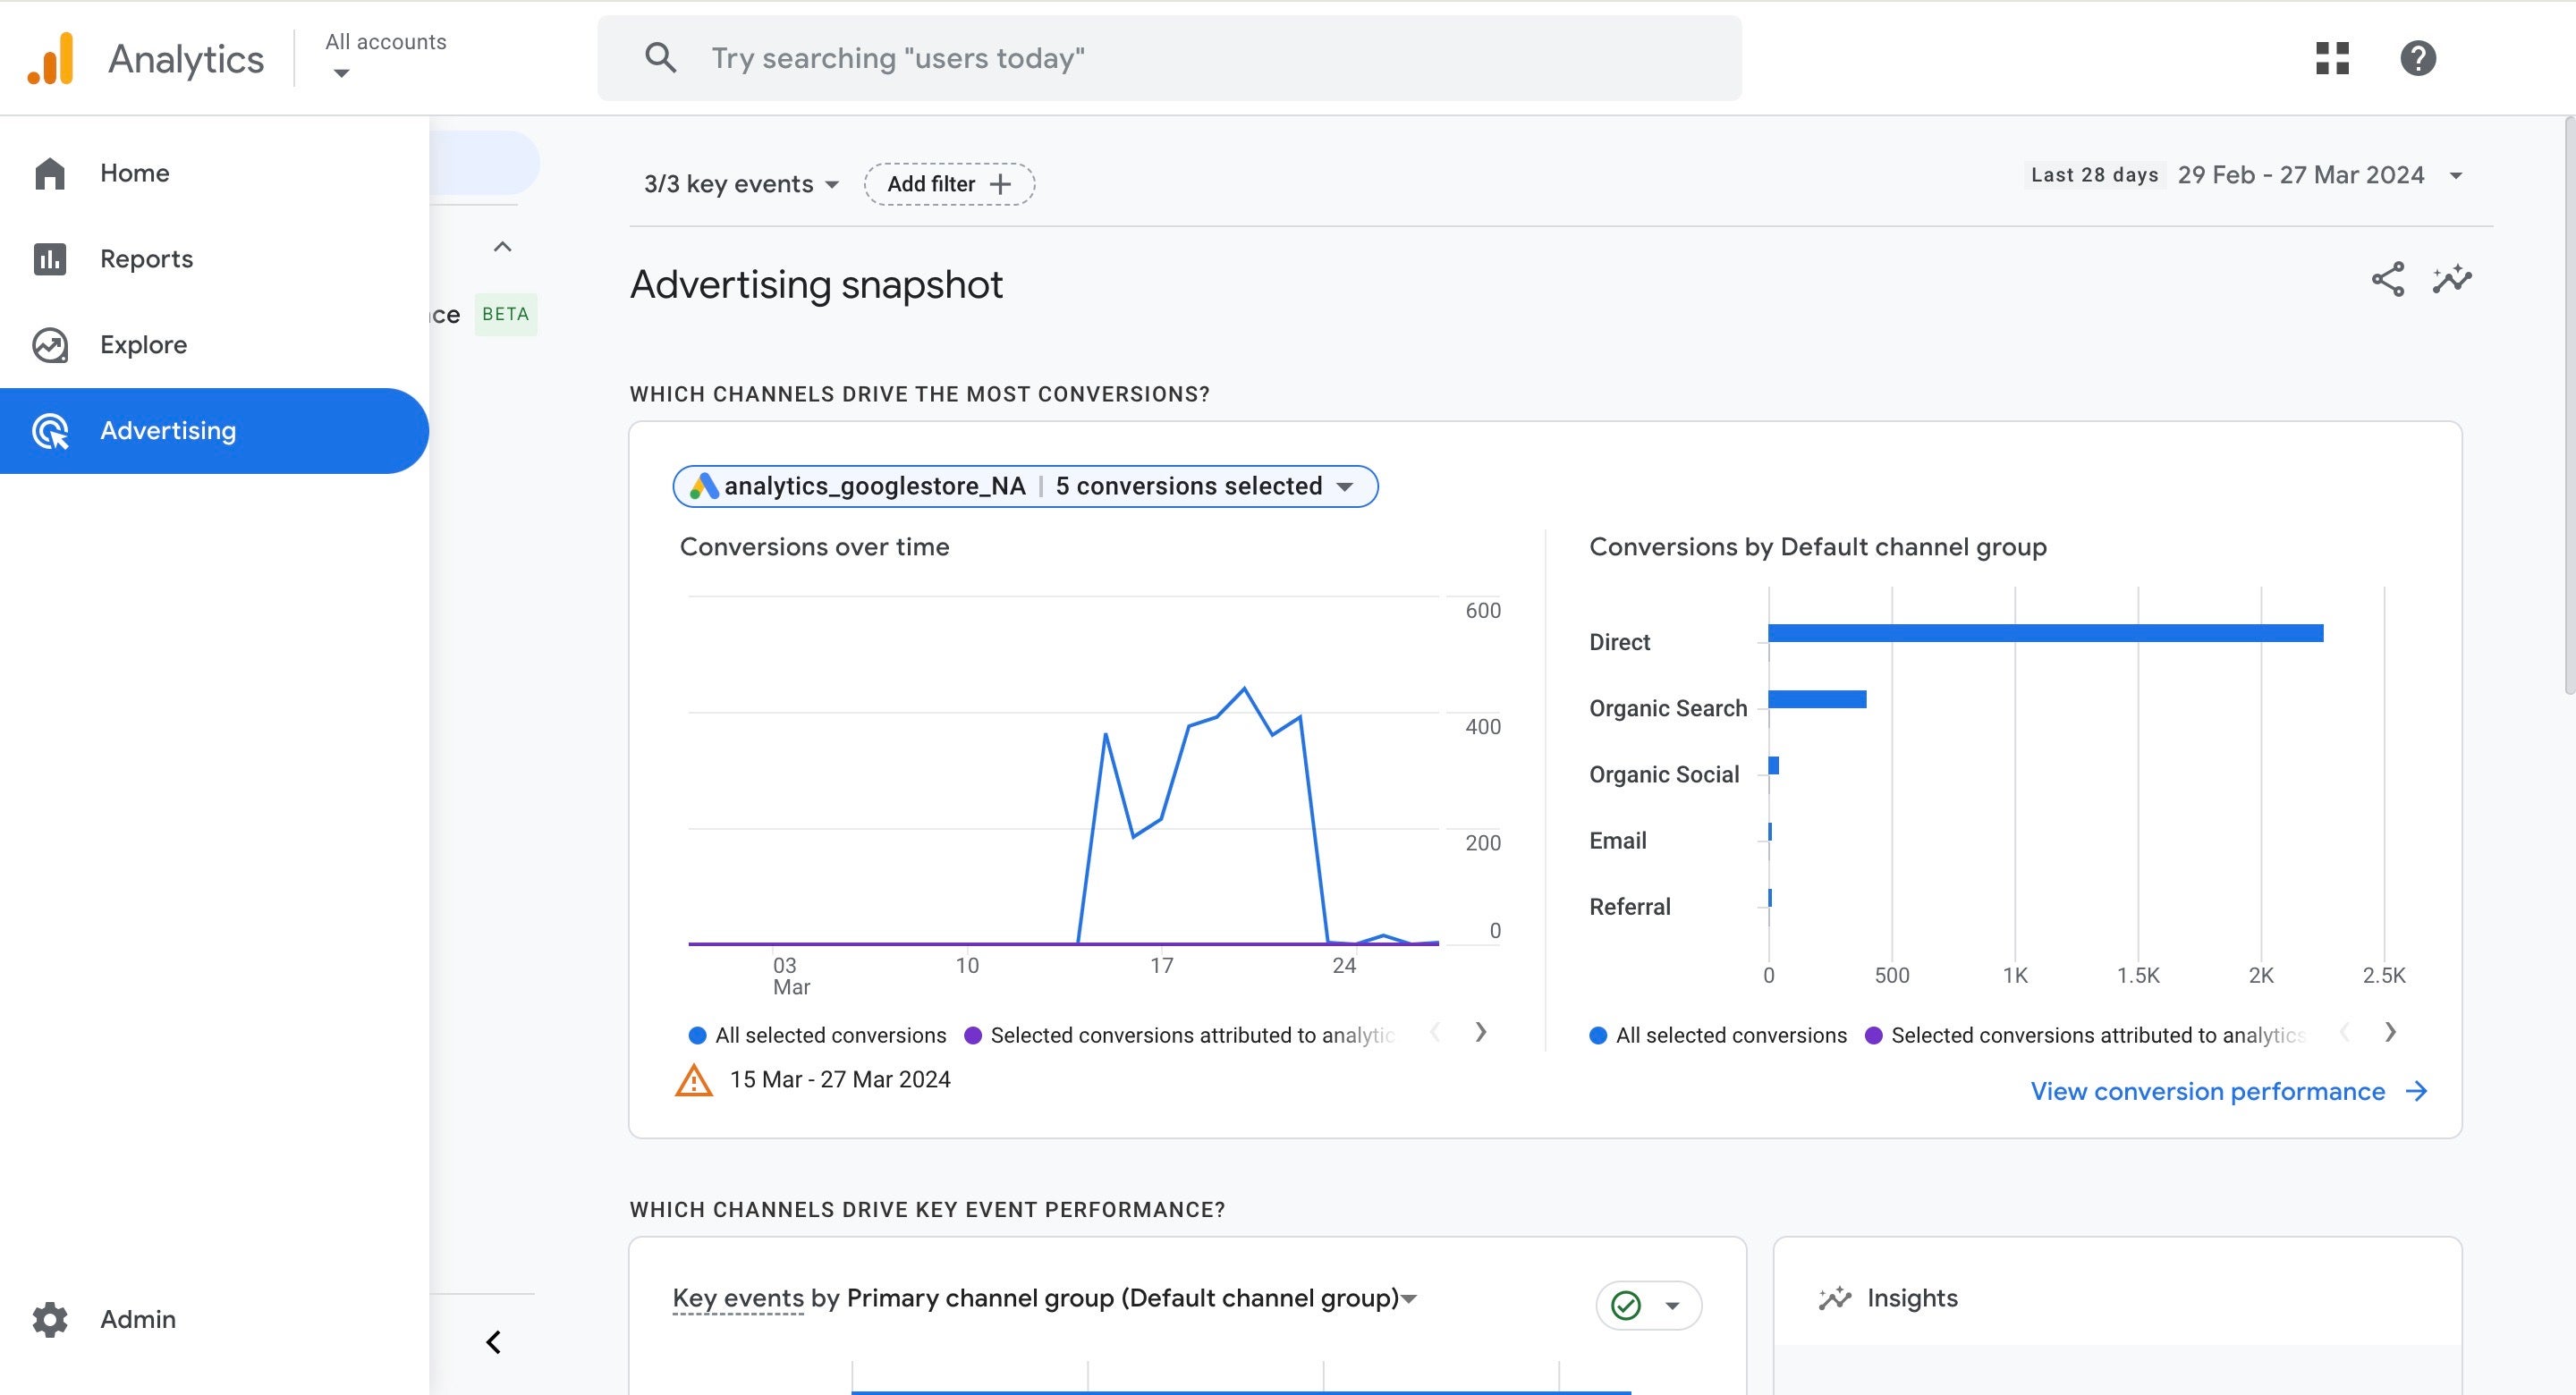Image resolution: width=2576 pixels, height=1395 pixels.
Task: Open the date range picker
Action: [2300, 176]
